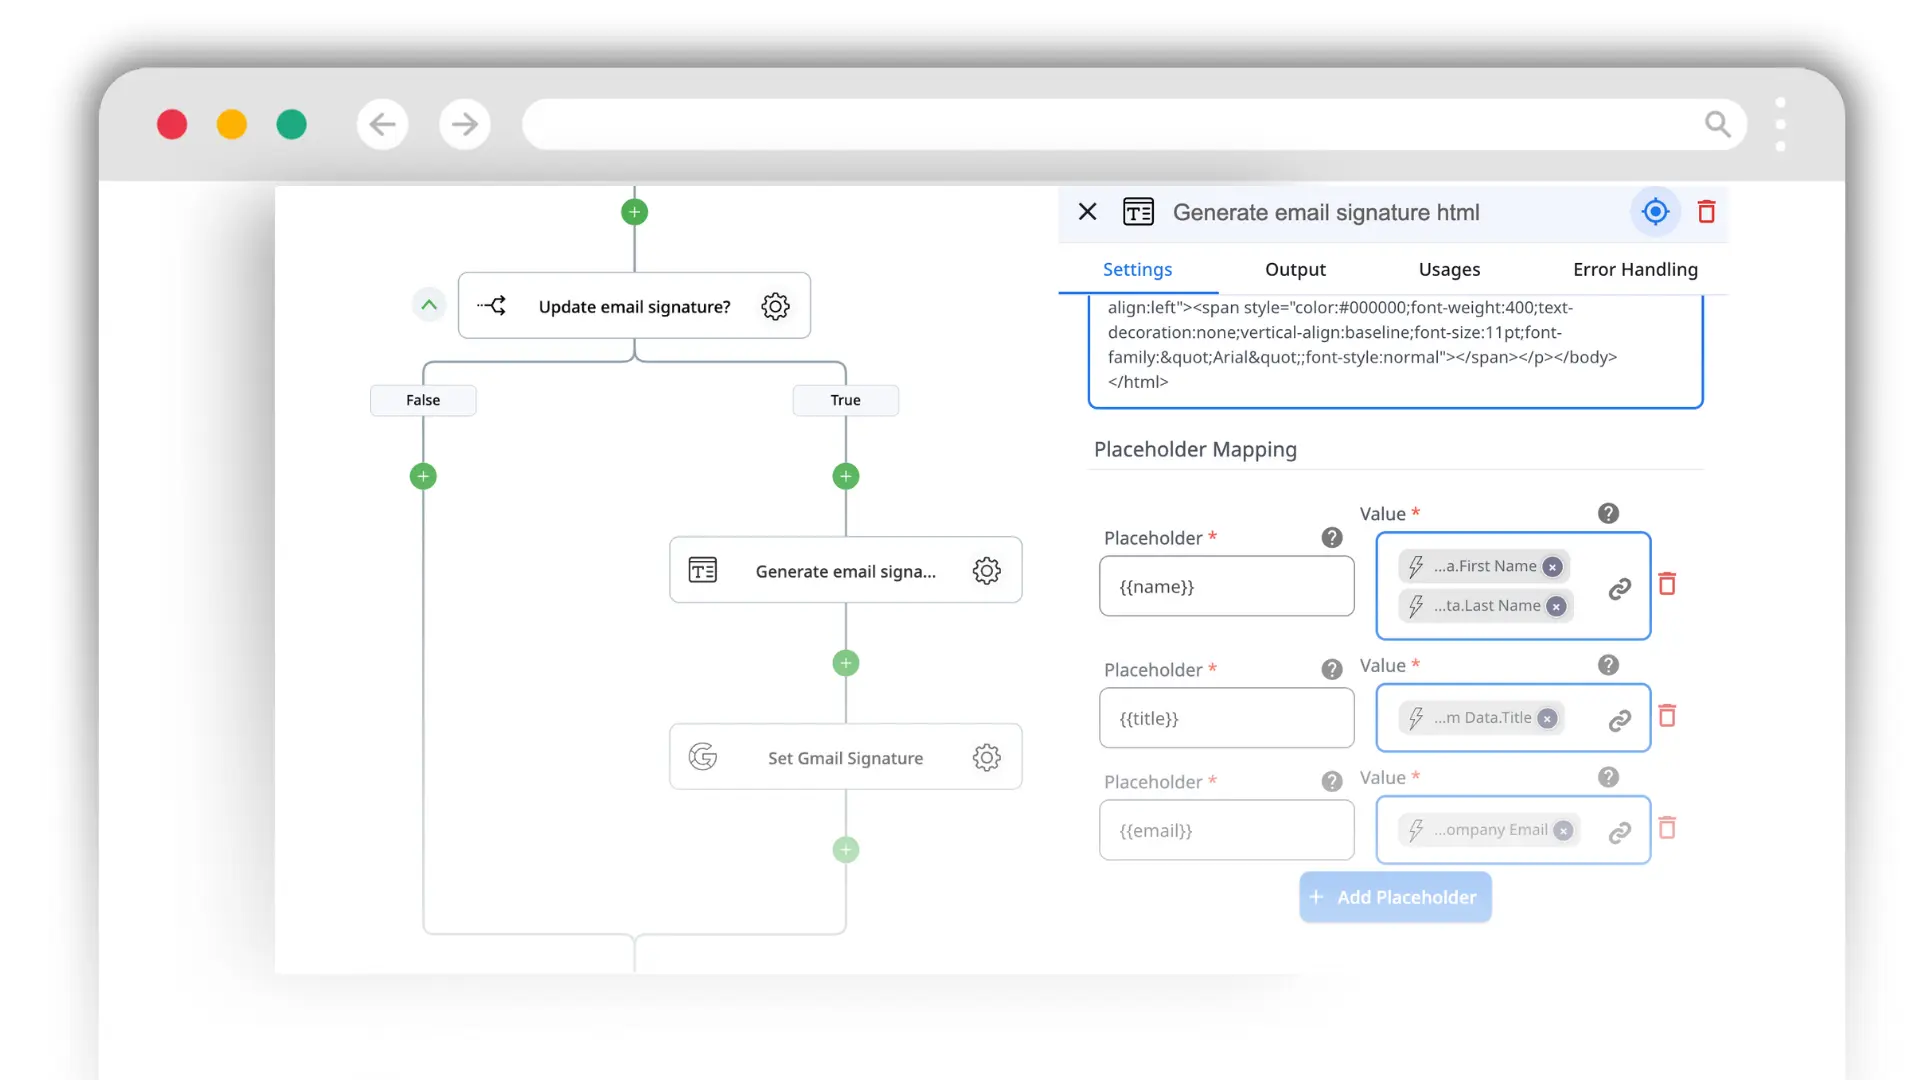The width and height of the screenshot is (1920, 1080).
Task: Delete the {{name}} placeholder row
Action: [1667, 583]
